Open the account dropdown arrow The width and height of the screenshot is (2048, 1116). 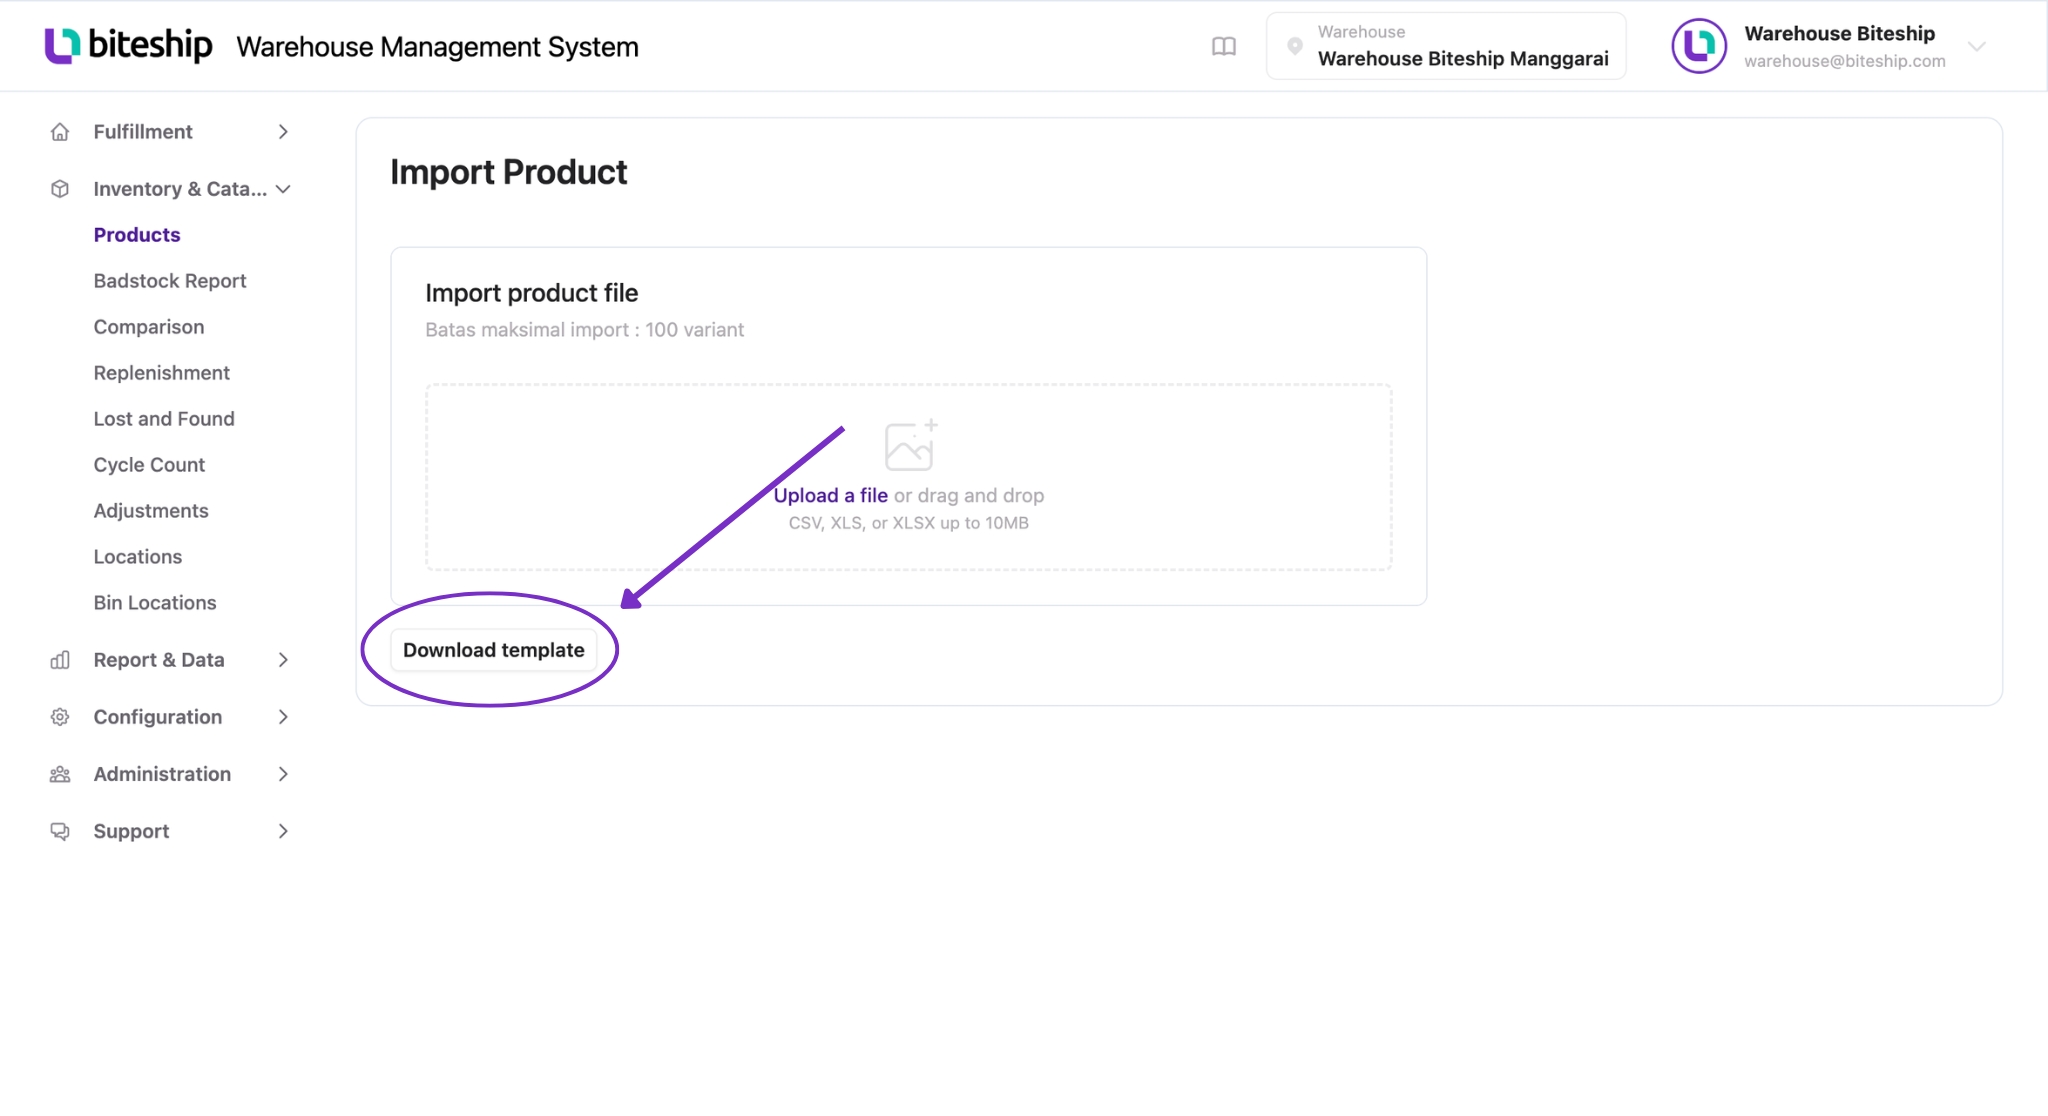click(x=1976, y=47)
